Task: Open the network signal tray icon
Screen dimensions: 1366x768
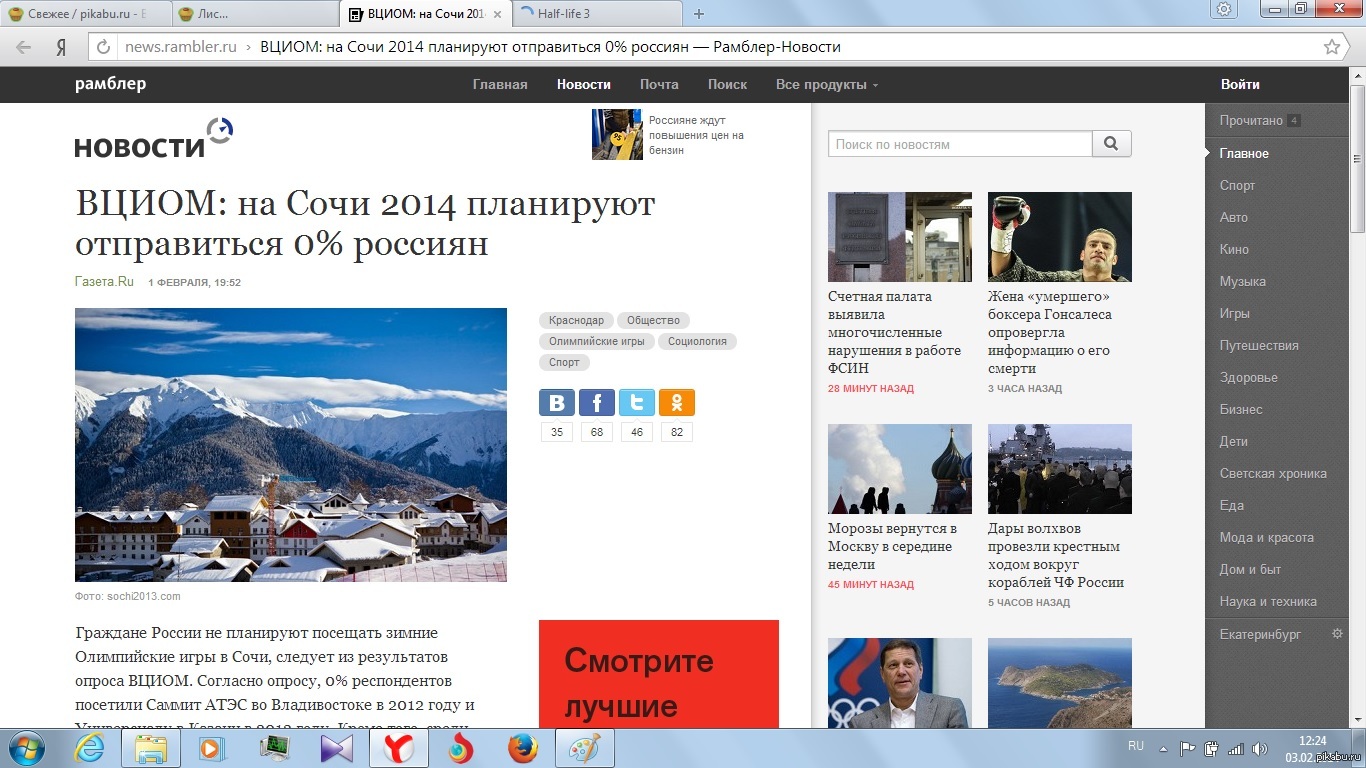Action: [x=1235, y=748]
